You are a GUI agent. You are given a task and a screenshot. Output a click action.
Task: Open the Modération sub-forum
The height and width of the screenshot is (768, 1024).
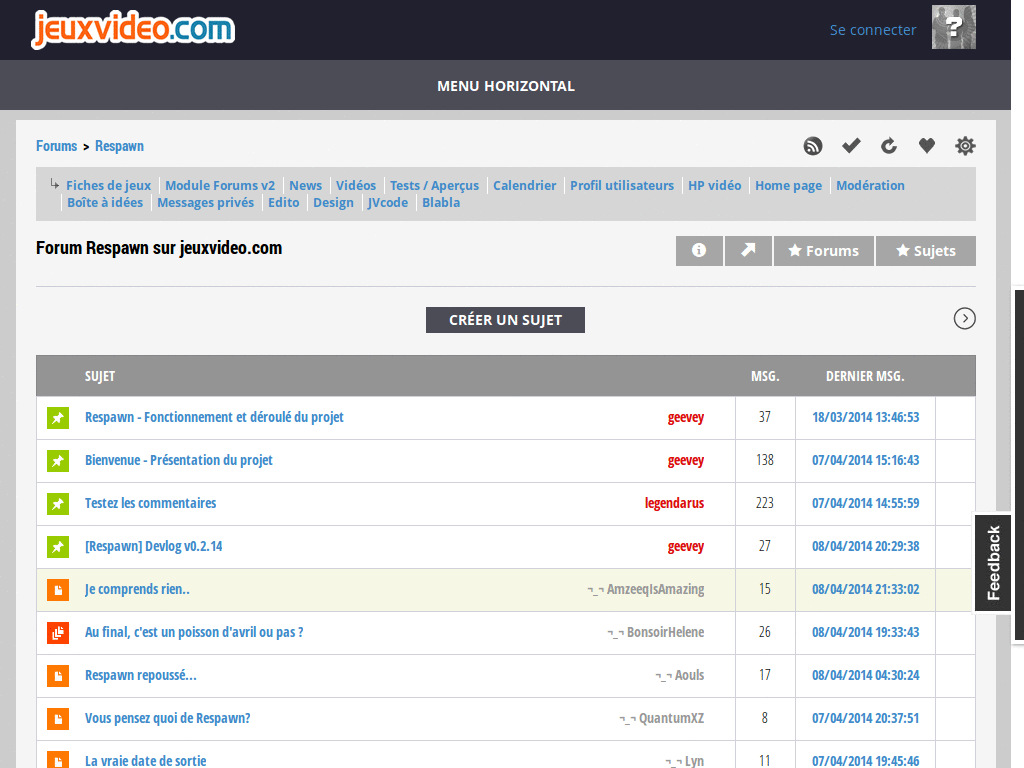(871, 185)
